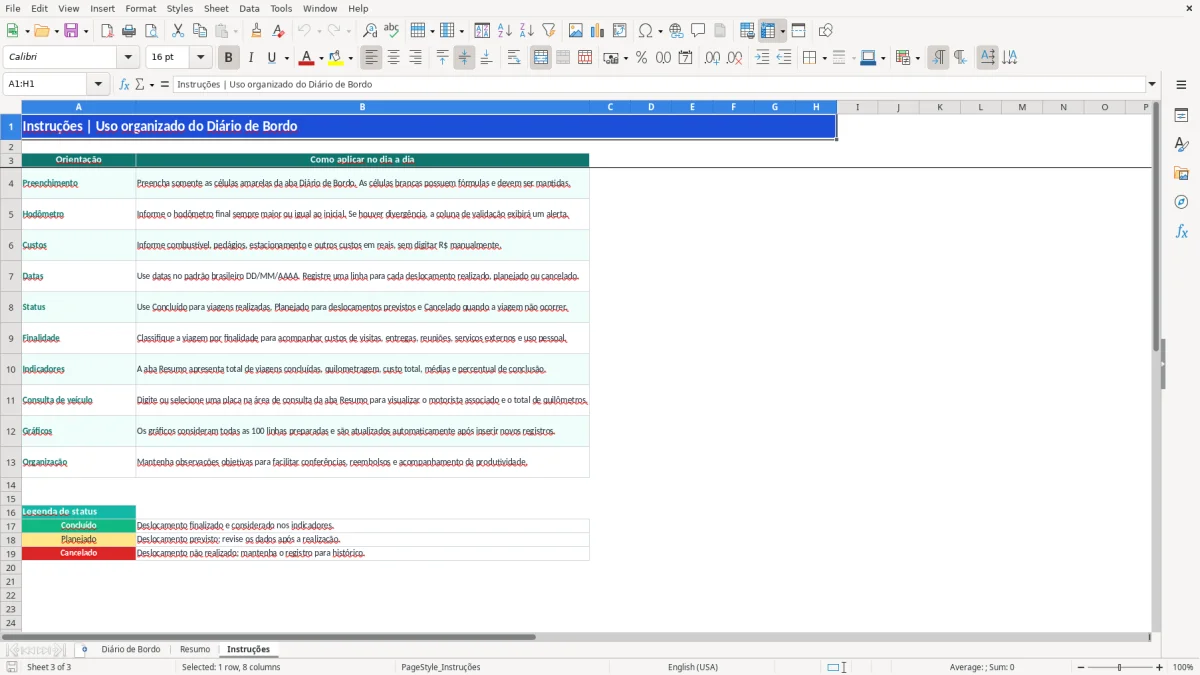The width and height of the screenshot is (1200, 675).
Task: Insert special character omega icon
Action: tap(646, 31)
